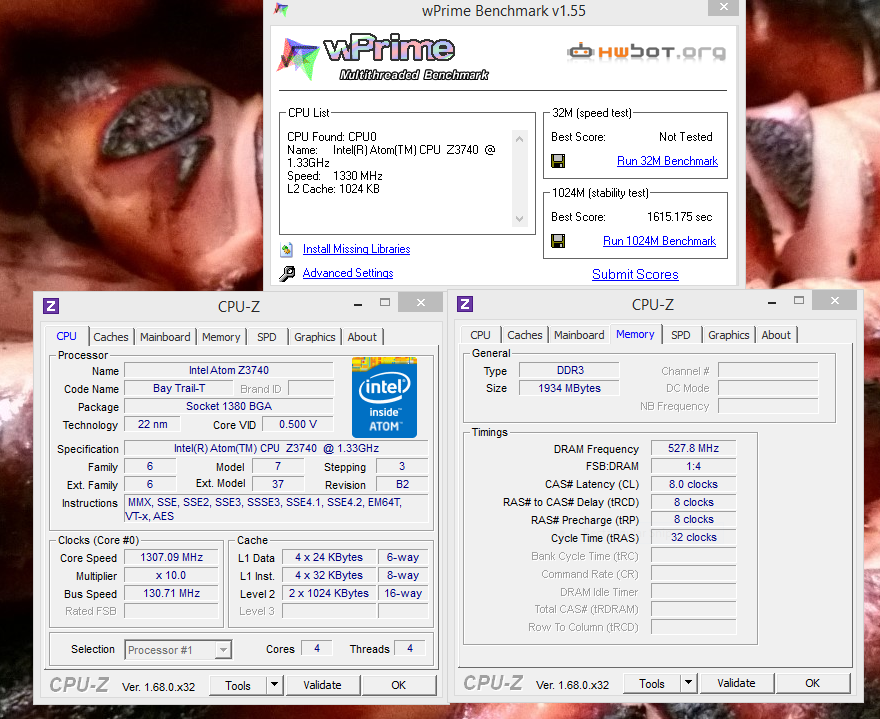Show the Graphics tab in the left CPU-Z window
Screen dimensions: 880x719
click(315, 337)
